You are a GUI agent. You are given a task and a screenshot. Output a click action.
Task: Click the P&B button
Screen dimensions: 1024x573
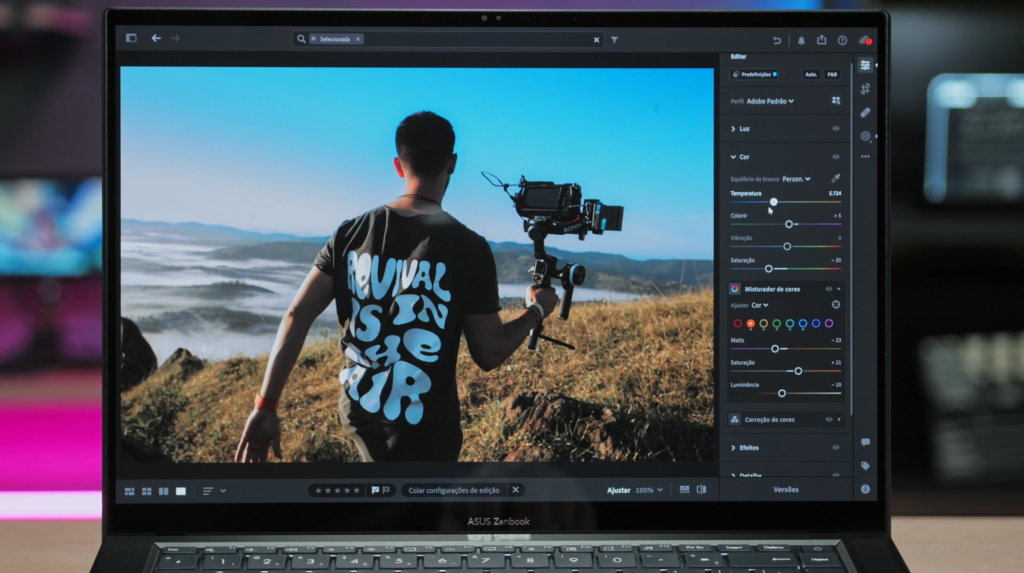832,74
